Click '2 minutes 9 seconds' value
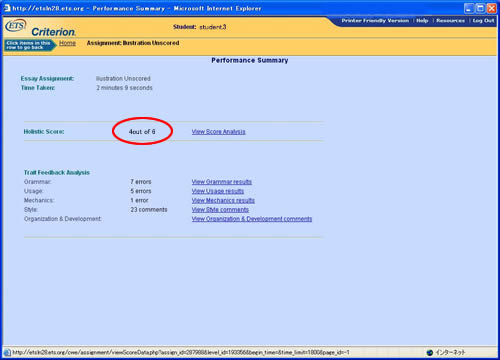 tap(124, 88)
